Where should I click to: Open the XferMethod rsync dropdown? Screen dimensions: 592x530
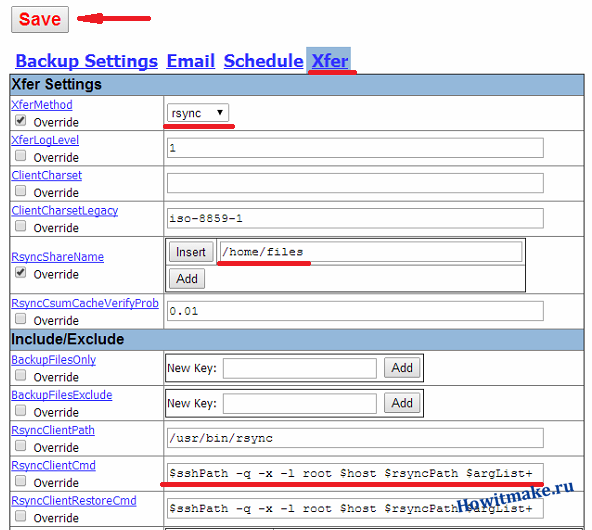click(198, 113)
